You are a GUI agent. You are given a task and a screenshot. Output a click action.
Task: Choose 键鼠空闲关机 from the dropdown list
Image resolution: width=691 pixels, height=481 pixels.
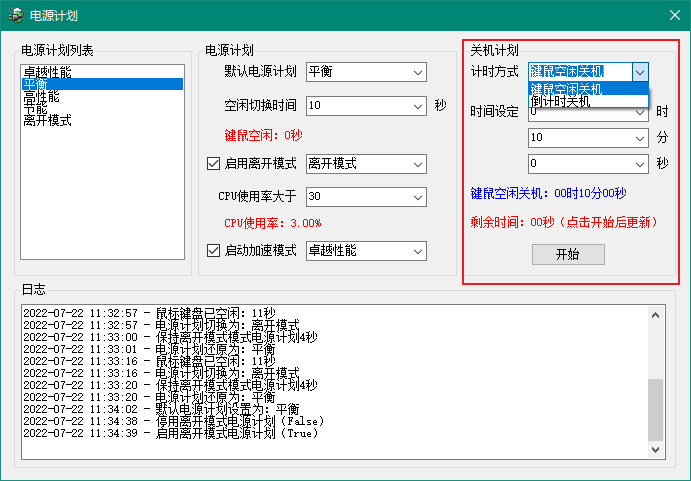click(588, 89)
